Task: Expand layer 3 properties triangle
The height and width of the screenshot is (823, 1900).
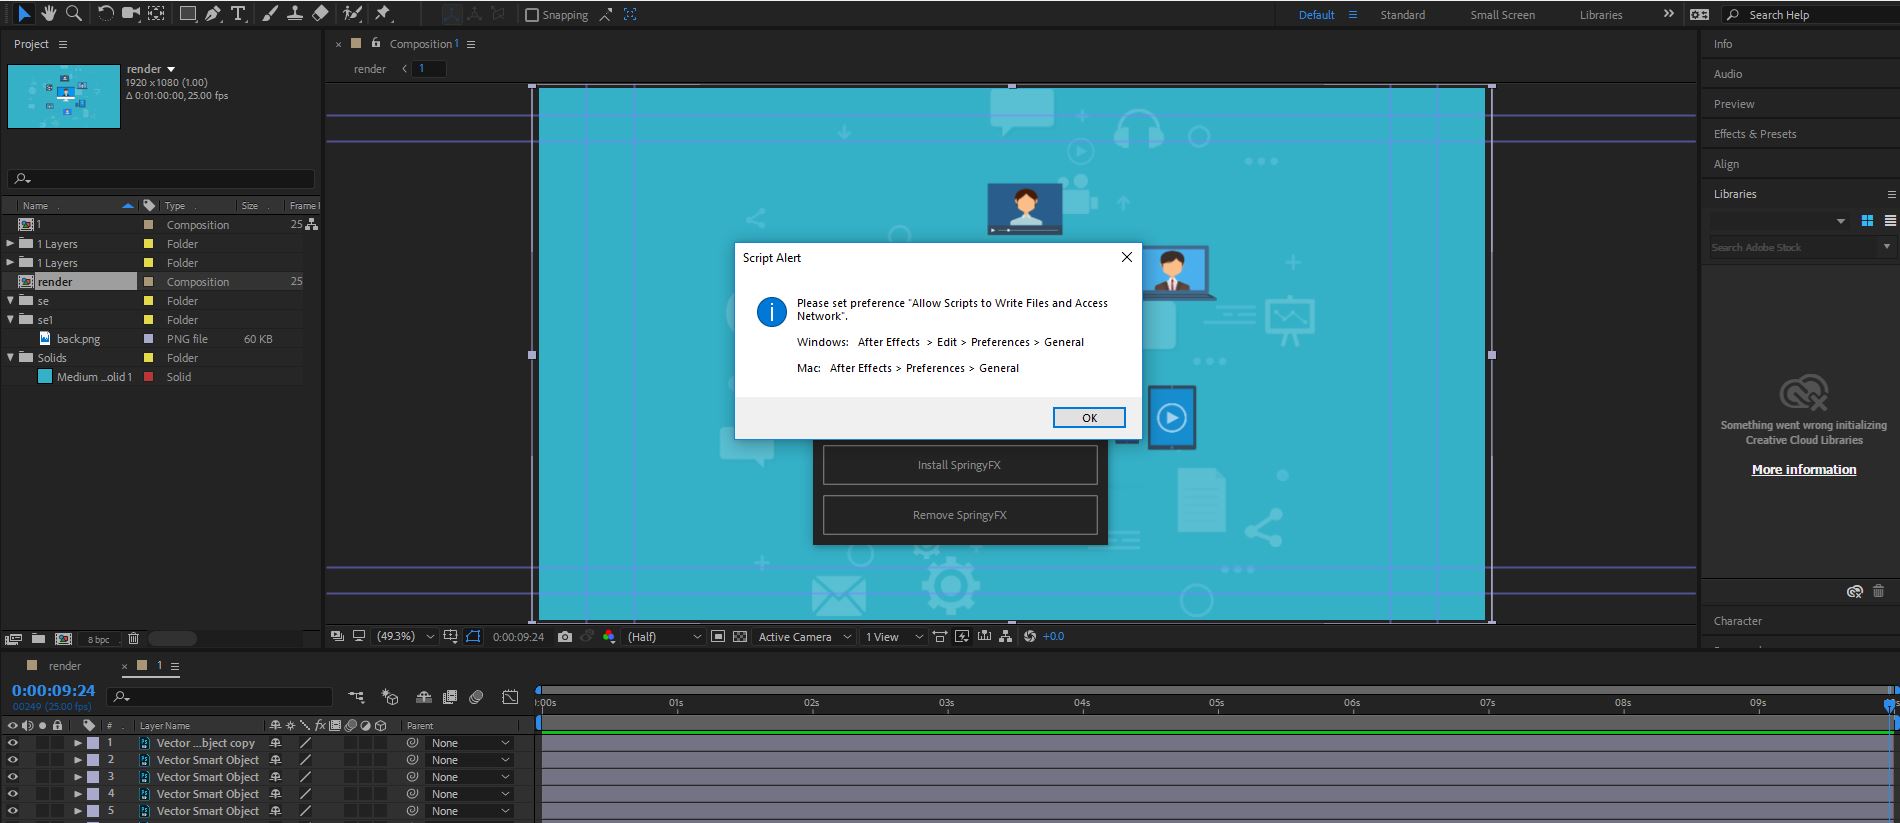Action: (78, 777)
